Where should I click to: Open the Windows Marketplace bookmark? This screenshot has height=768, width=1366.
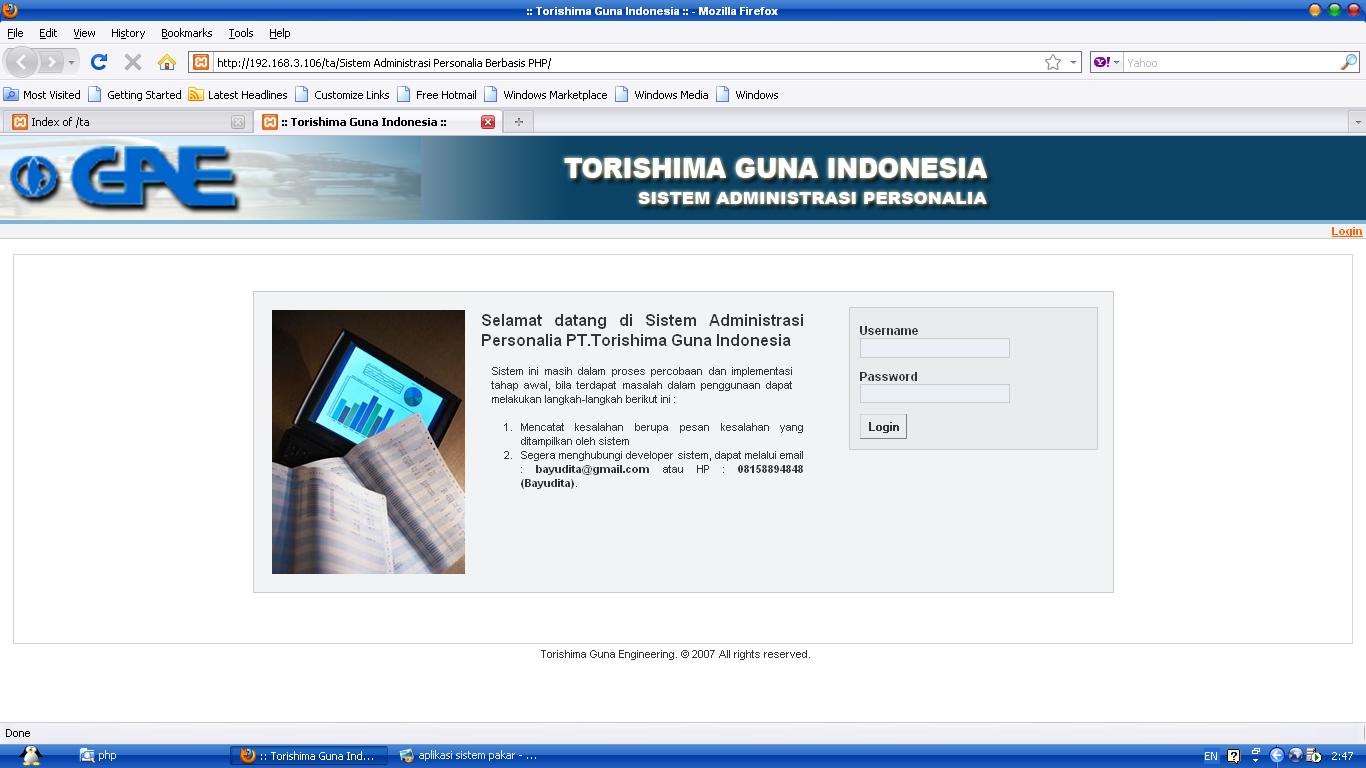tap(546, 95)
